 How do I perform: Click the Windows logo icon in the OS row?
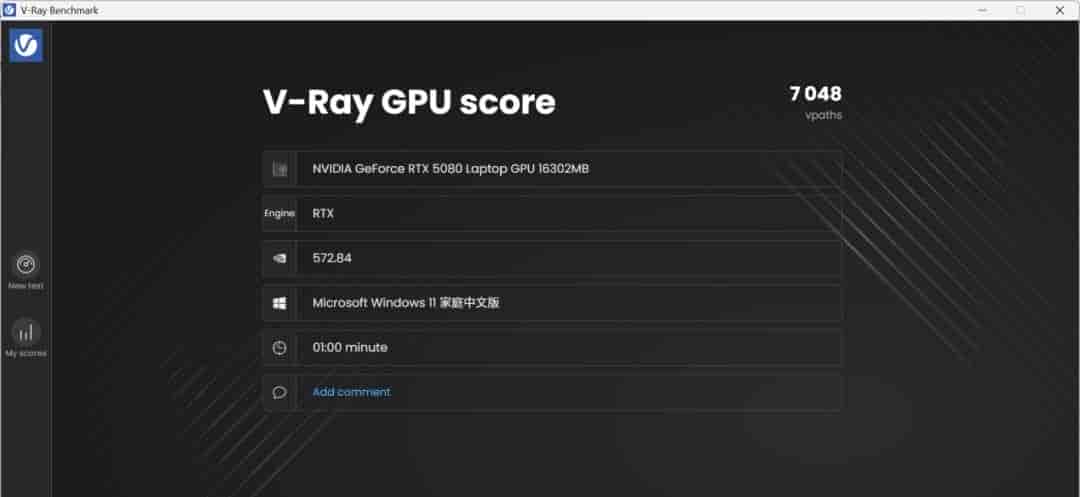[279, 303]
